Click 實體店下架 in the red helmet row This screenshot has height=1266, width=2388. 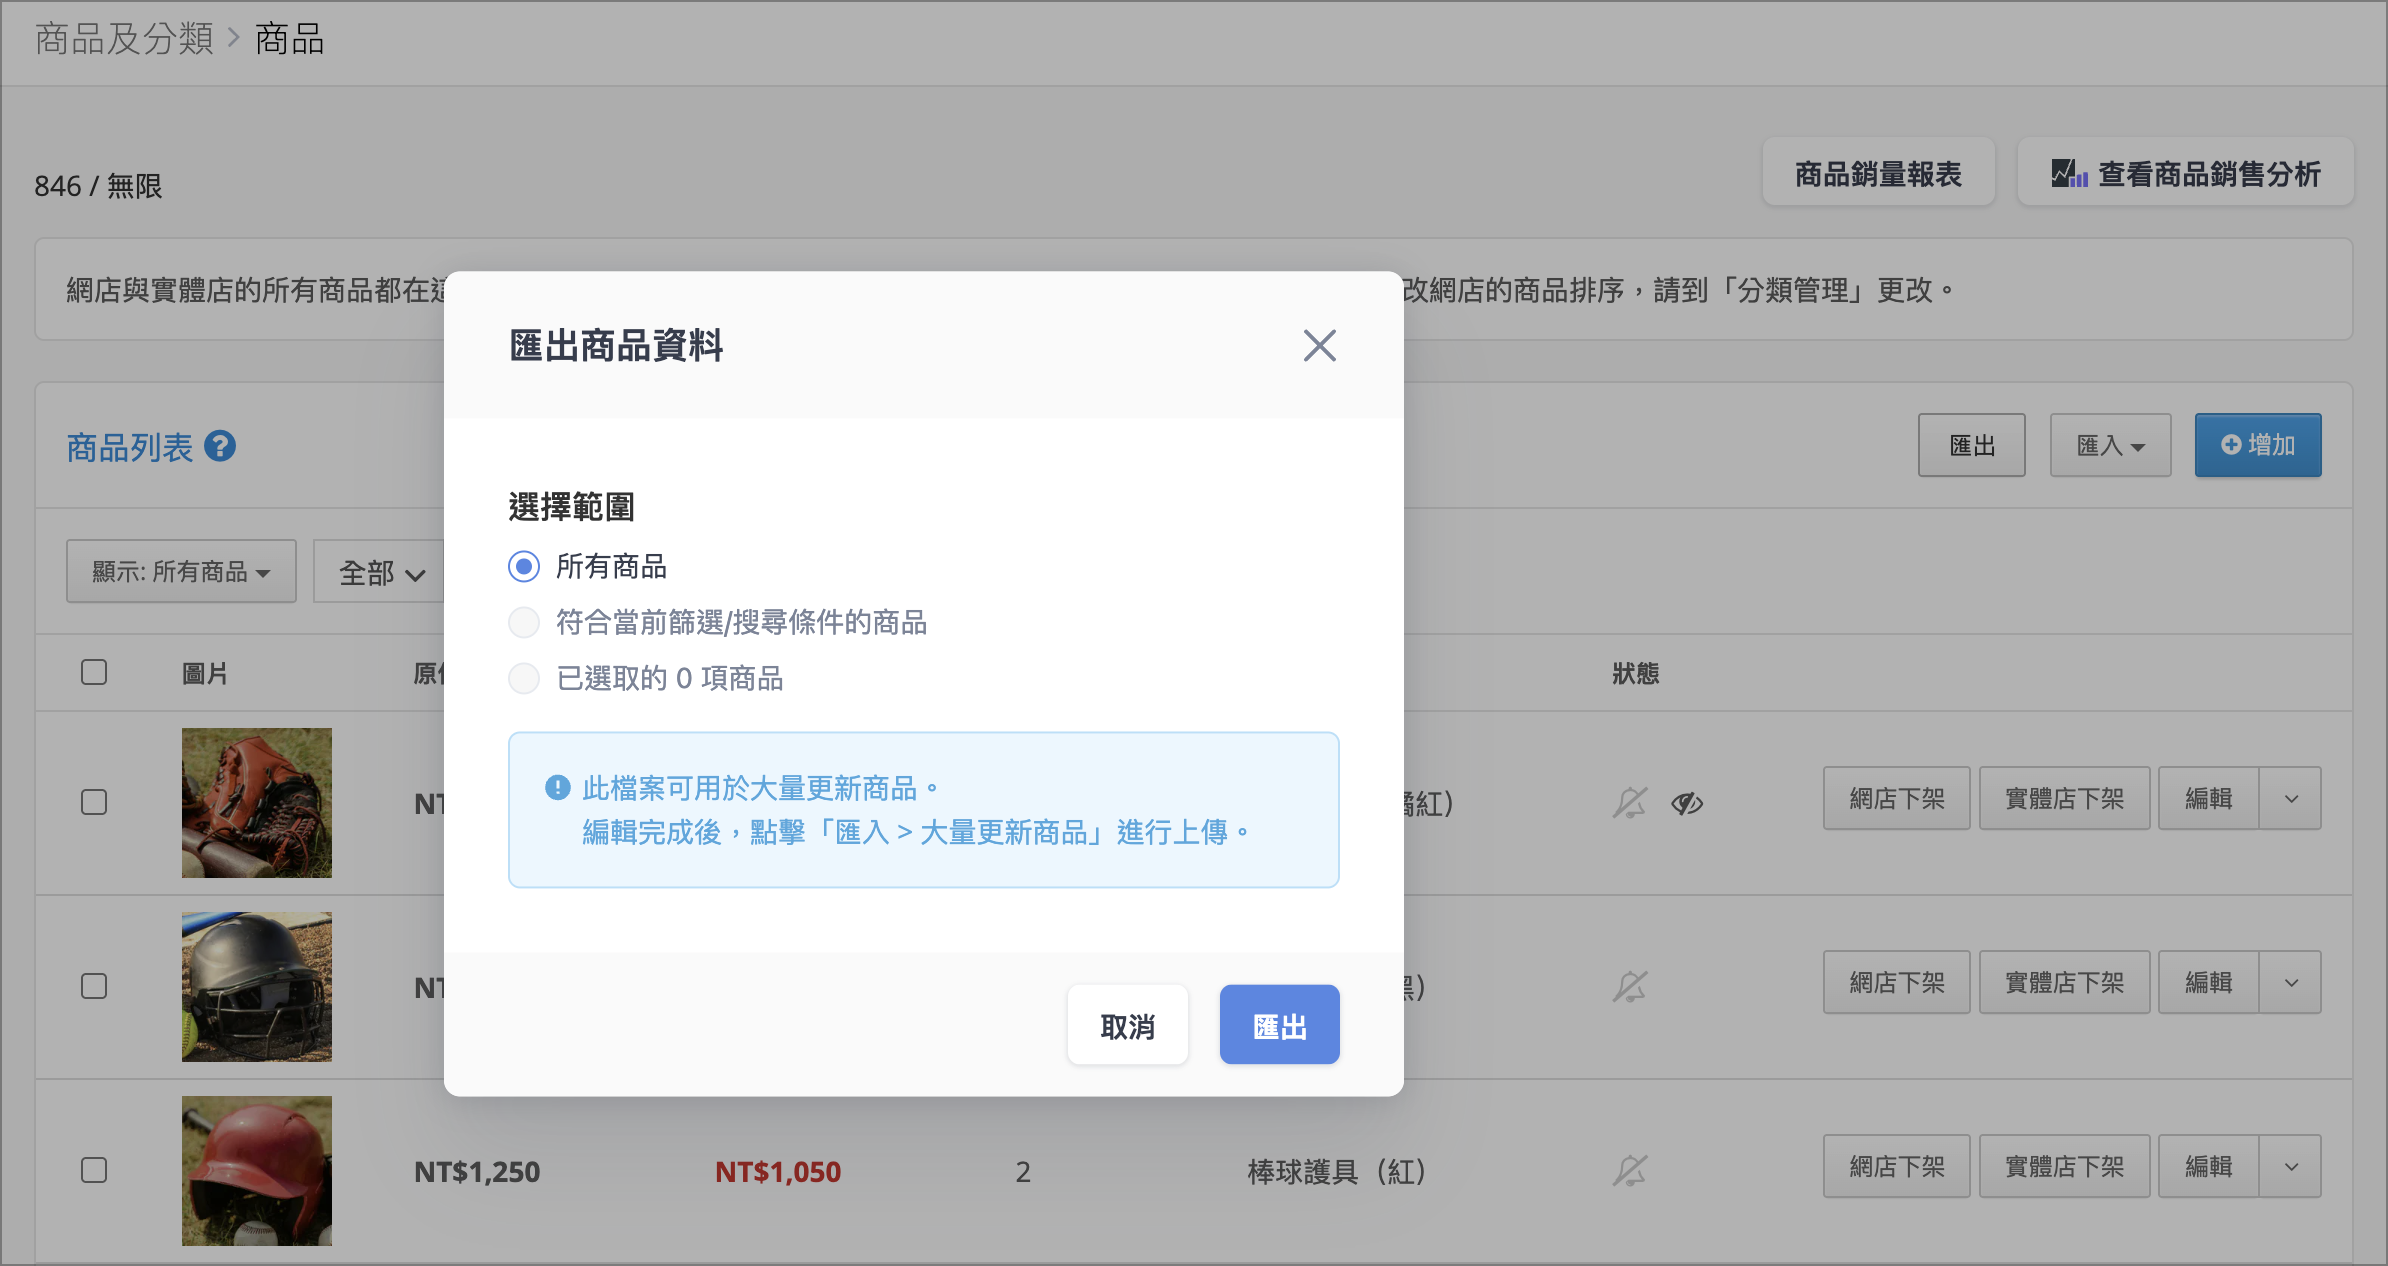tap(2064, 1166)
